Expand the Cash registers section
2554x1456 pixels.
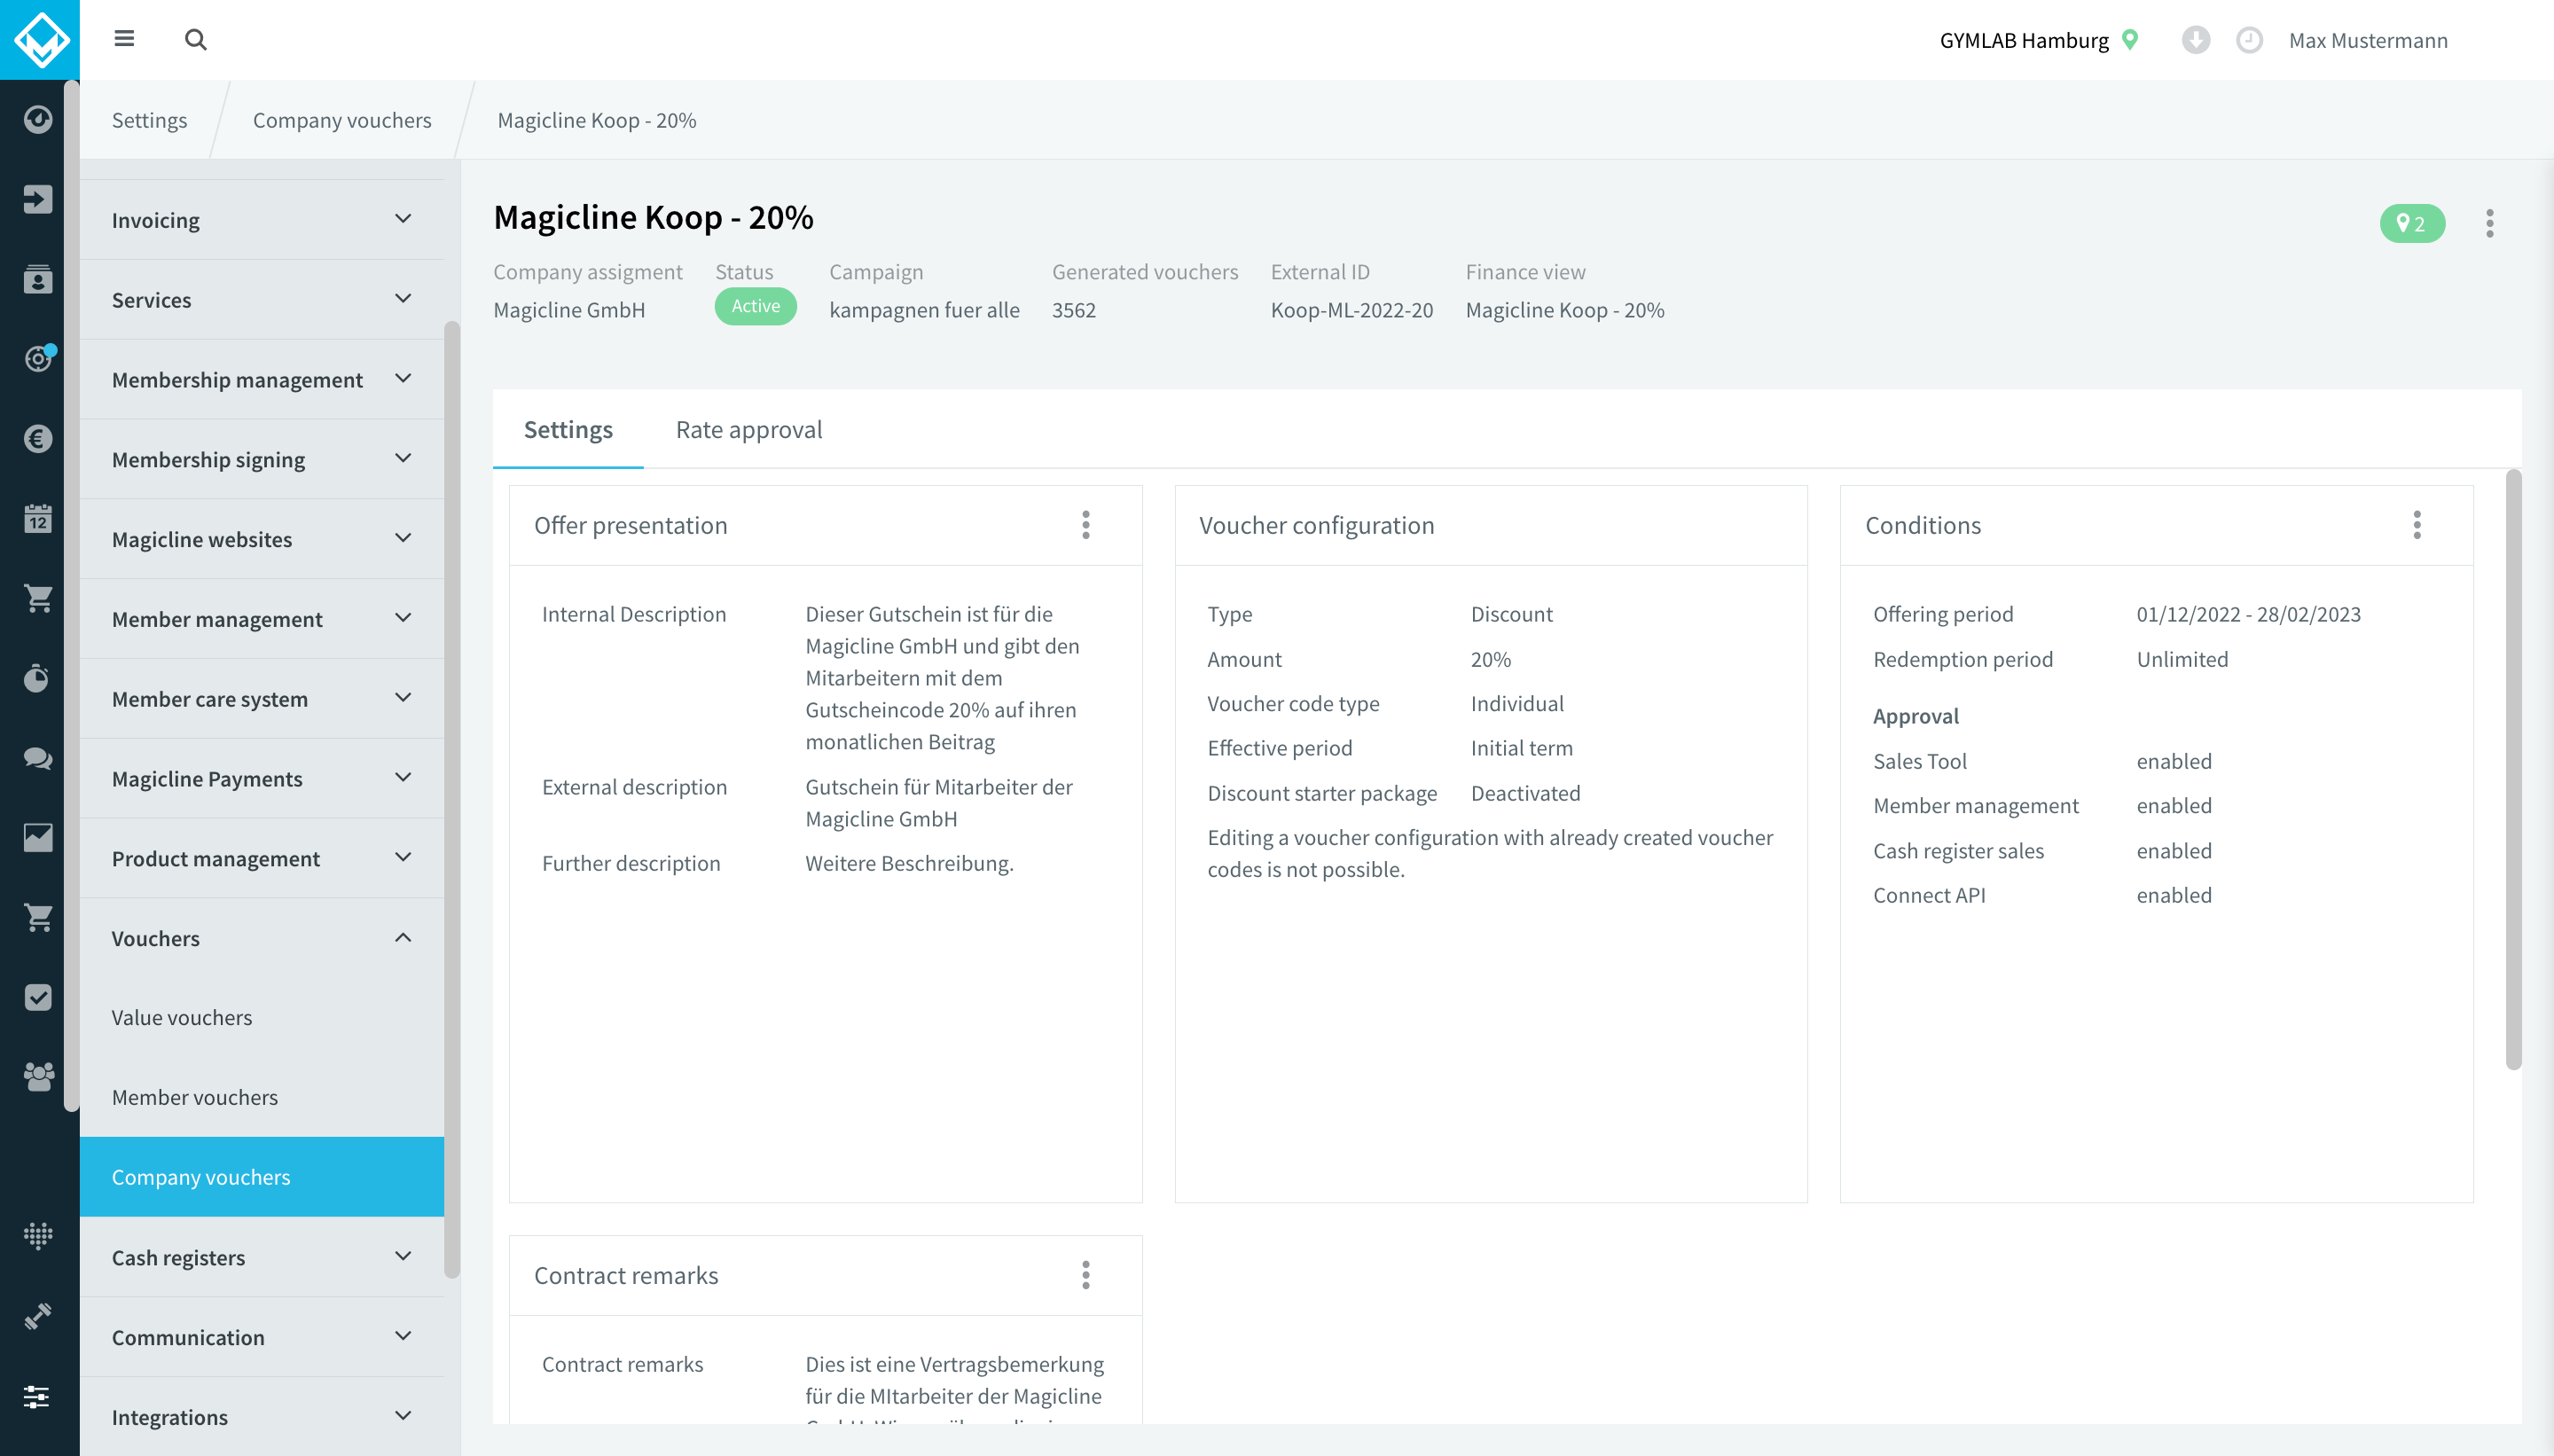click(262, 1257)
